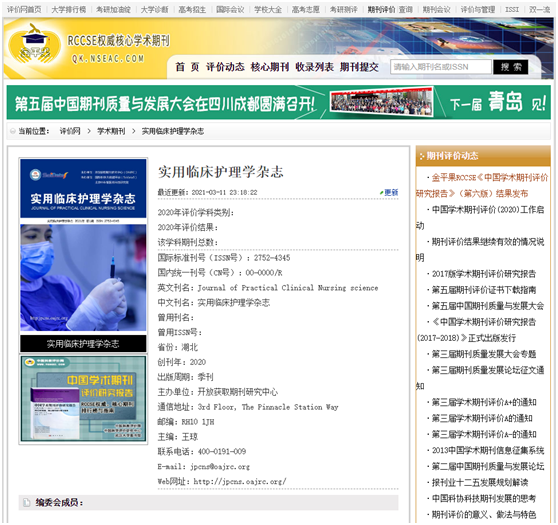
Task: Open 期刊评价 in the top bar
Action: point(381,10)
